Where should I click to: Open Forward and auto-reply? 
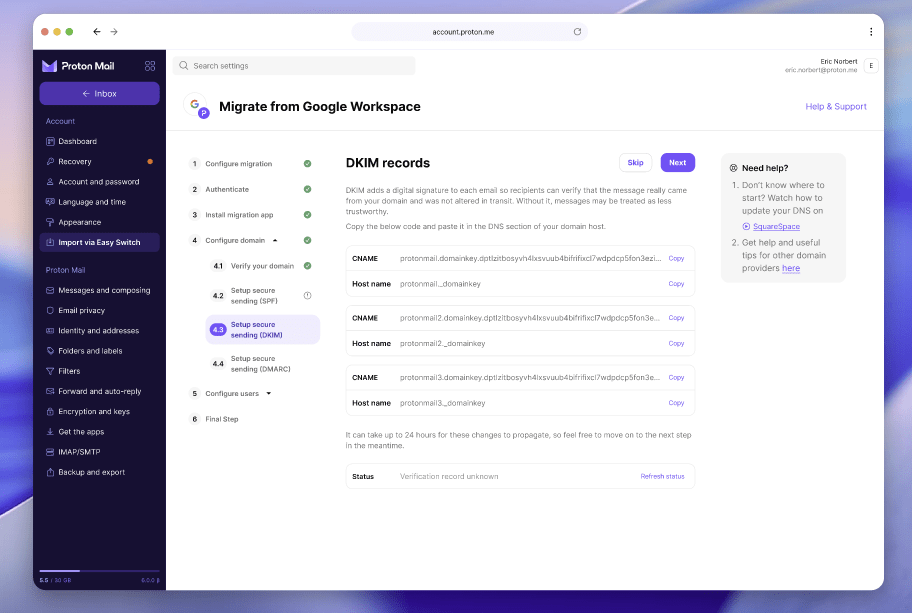99,391
